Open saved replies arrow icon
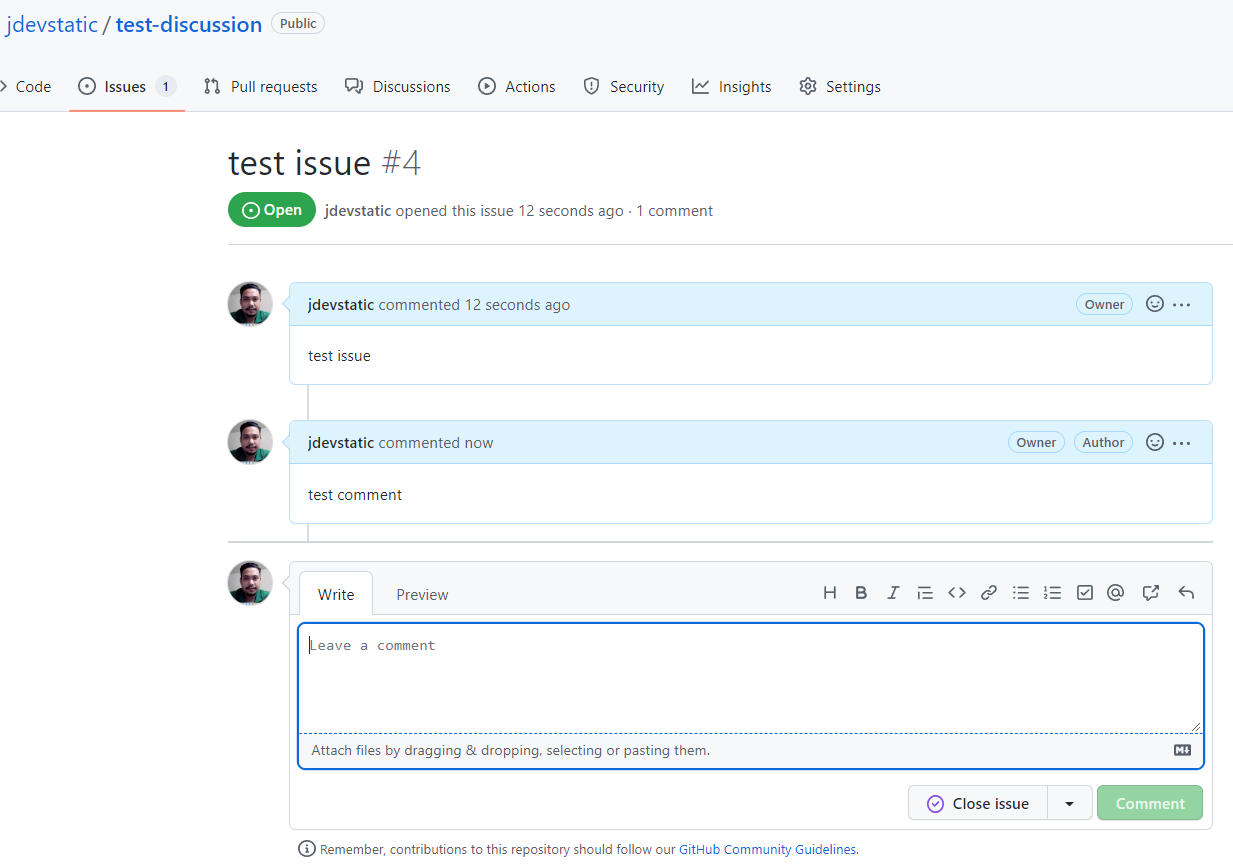Screen dimensions: 1233x866 click(1186, 593)
